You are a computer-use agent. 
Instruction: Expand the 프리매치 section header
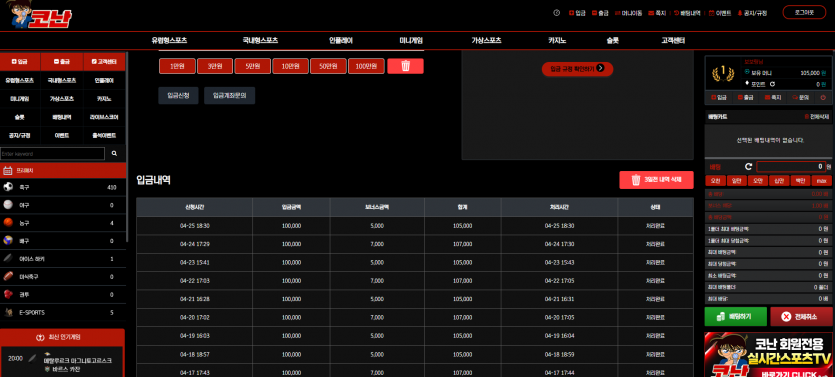(x=63, y=170)
